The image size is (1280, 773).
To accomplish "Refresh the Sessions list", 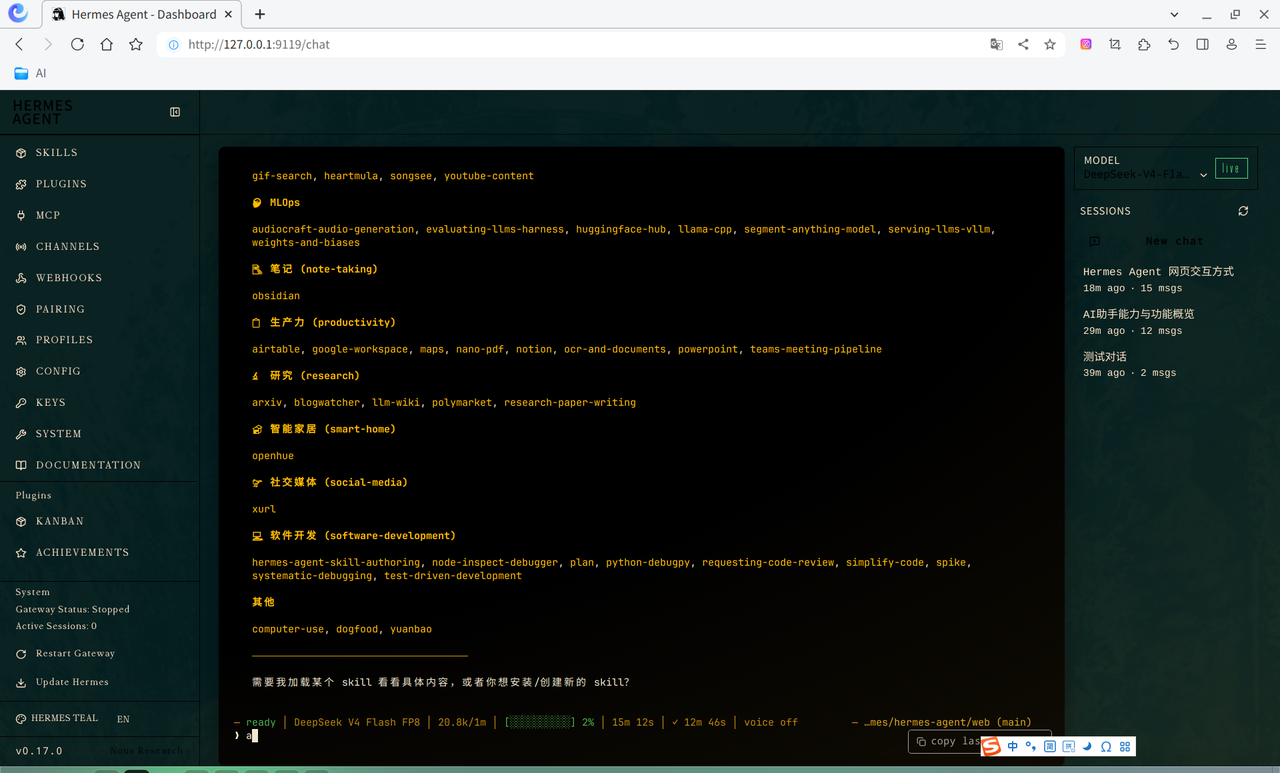I will click(x=1243, y=211).
